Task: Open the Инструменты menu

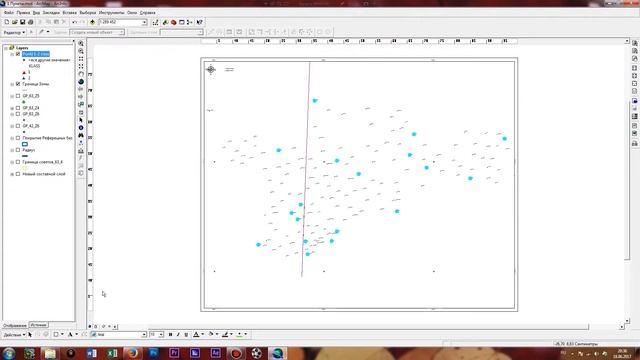Action: pyautogui.click(x=111, y=13)
